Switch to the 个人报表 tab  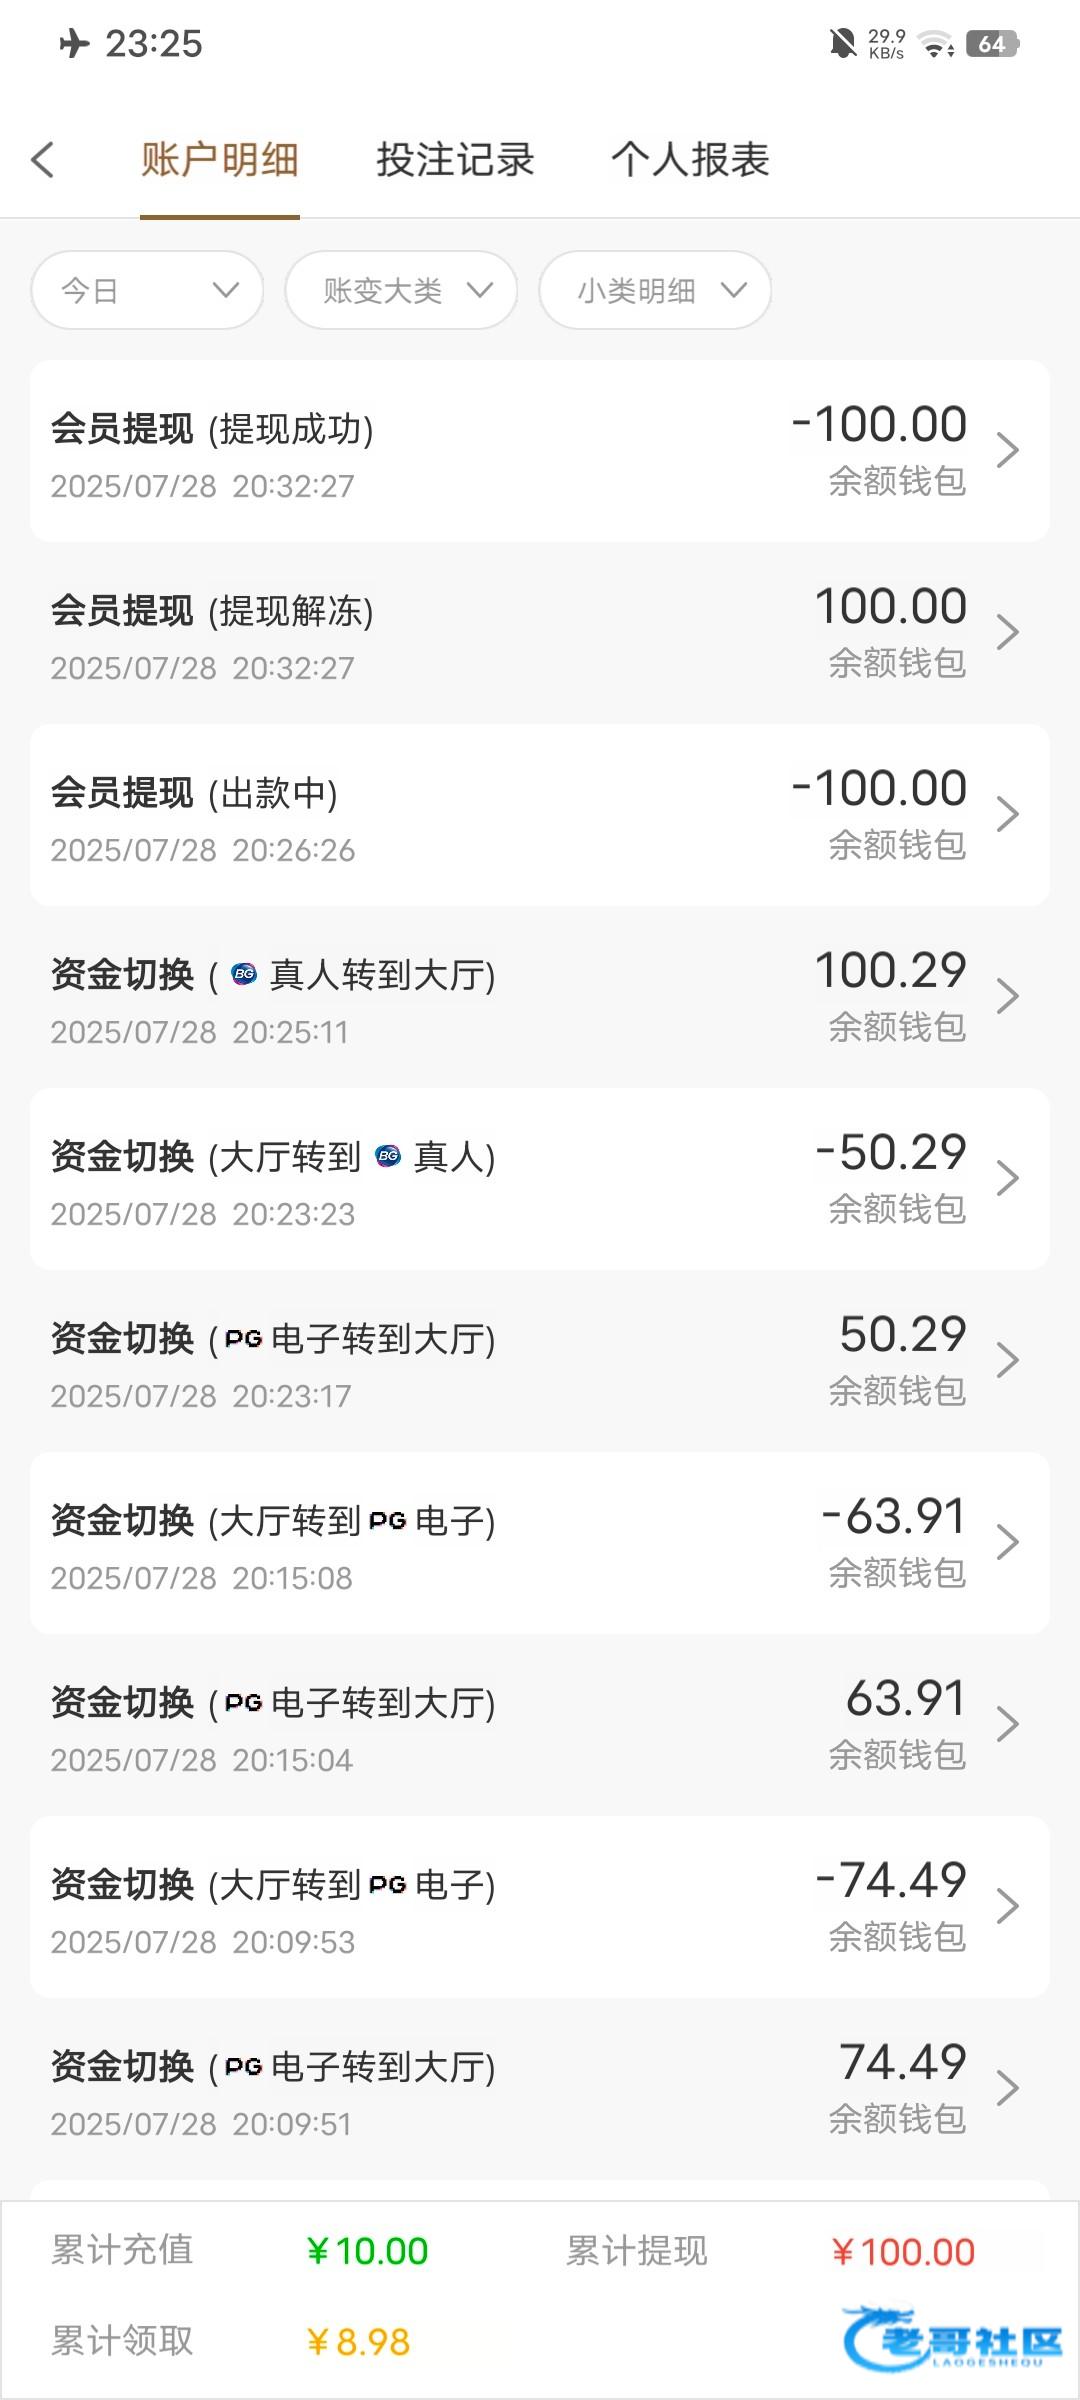point(690,160)
